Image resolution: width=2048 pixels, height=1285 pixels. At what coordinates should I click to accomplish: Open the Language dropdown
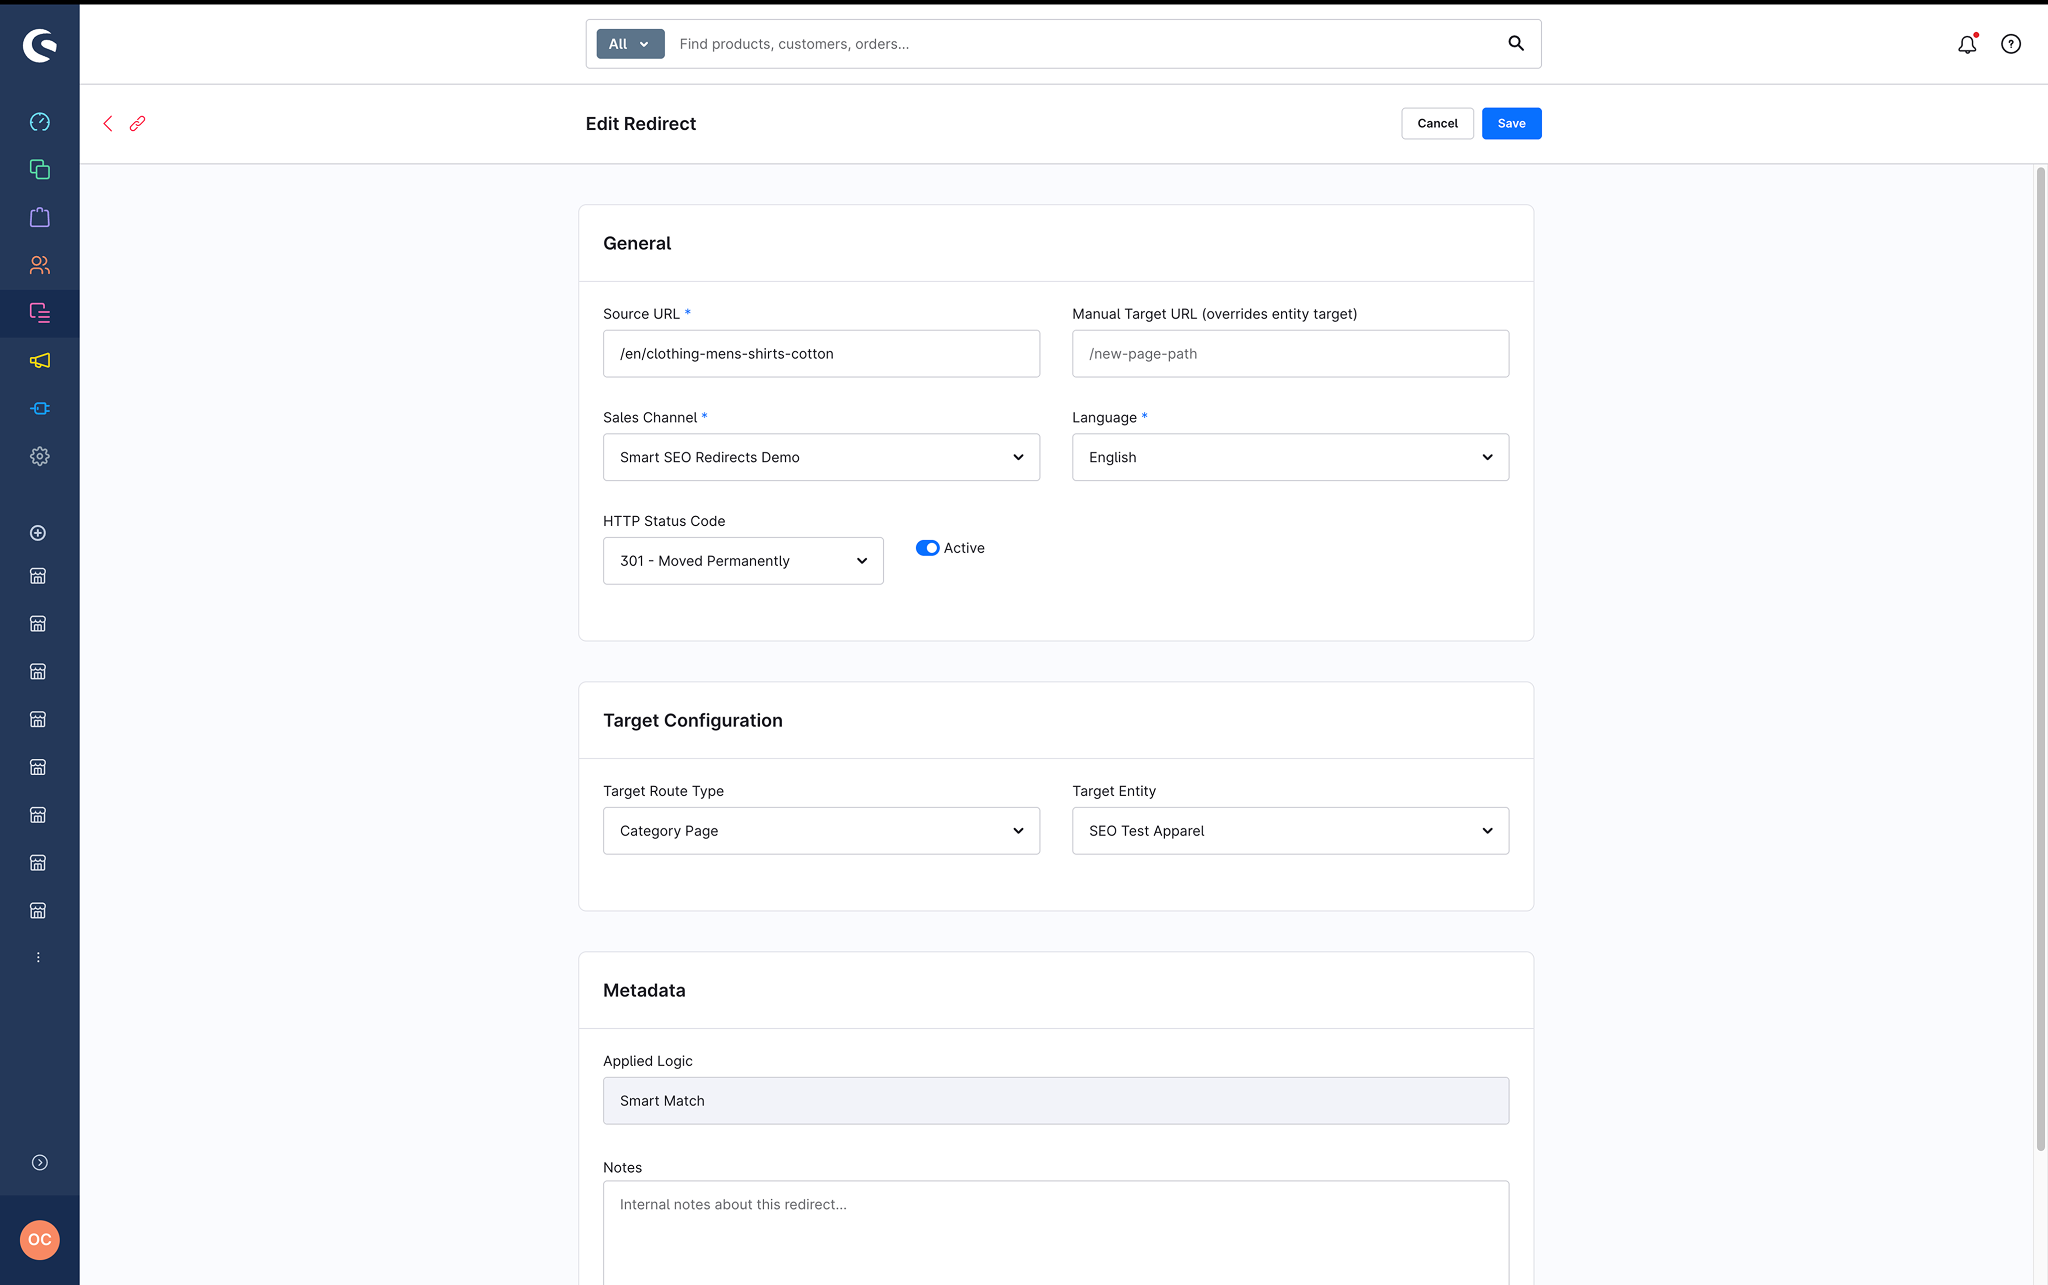coord(1290,457)
